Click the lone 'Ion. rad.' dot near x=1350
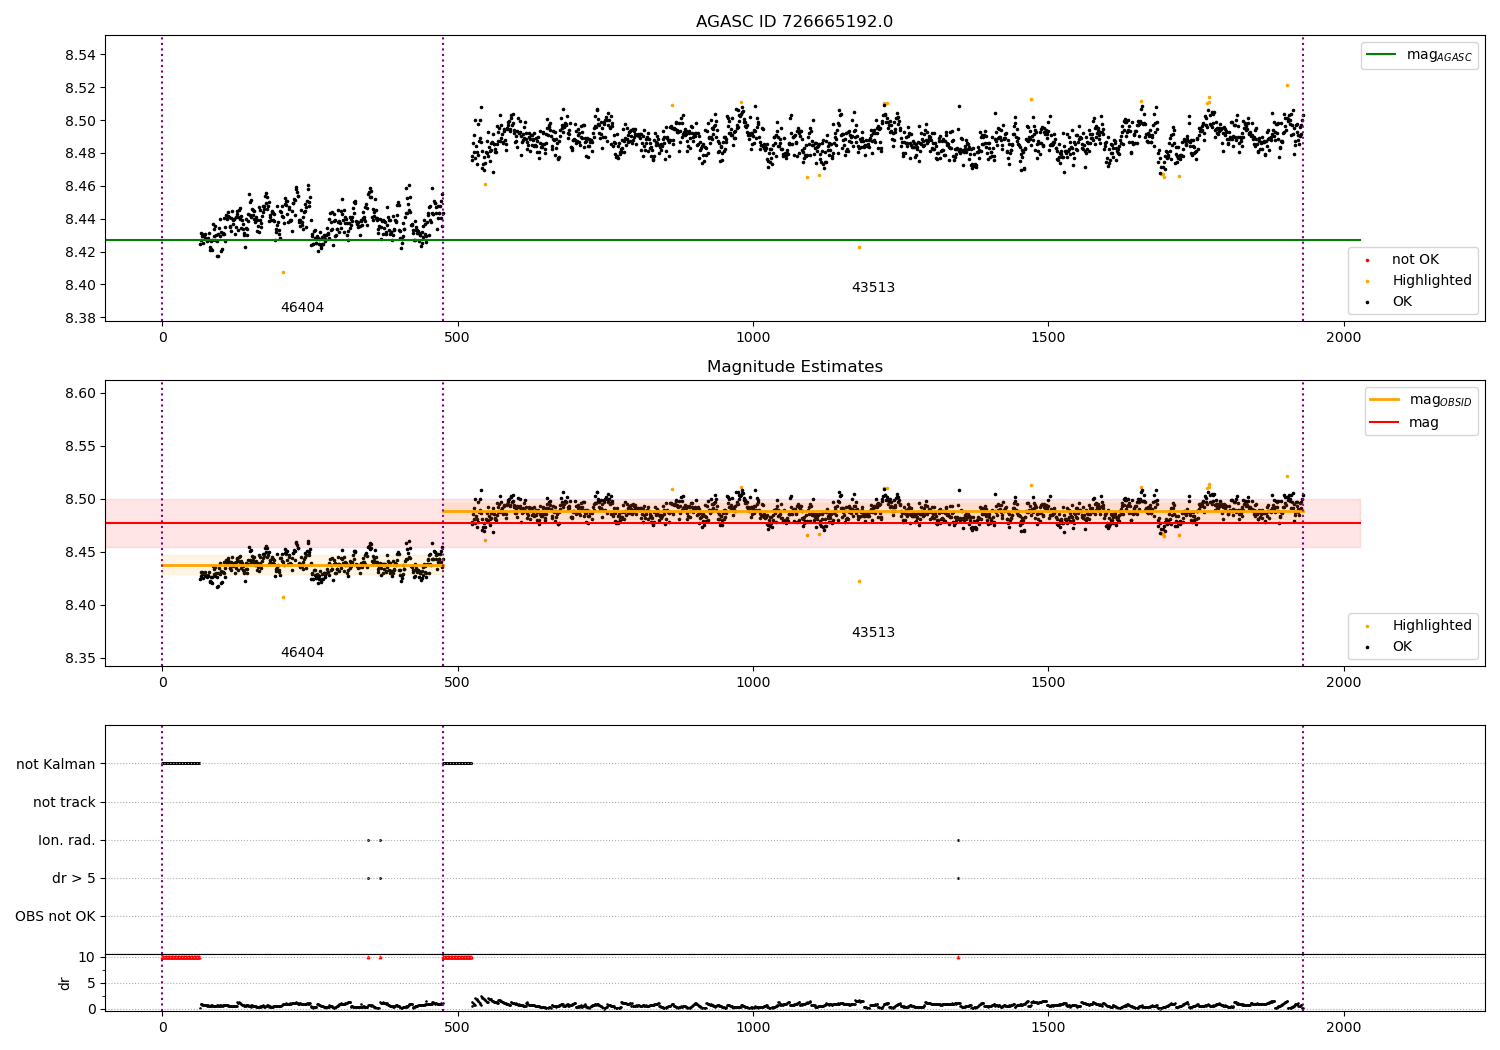Screen dimensions: 1500x1050 pos(958,840)
